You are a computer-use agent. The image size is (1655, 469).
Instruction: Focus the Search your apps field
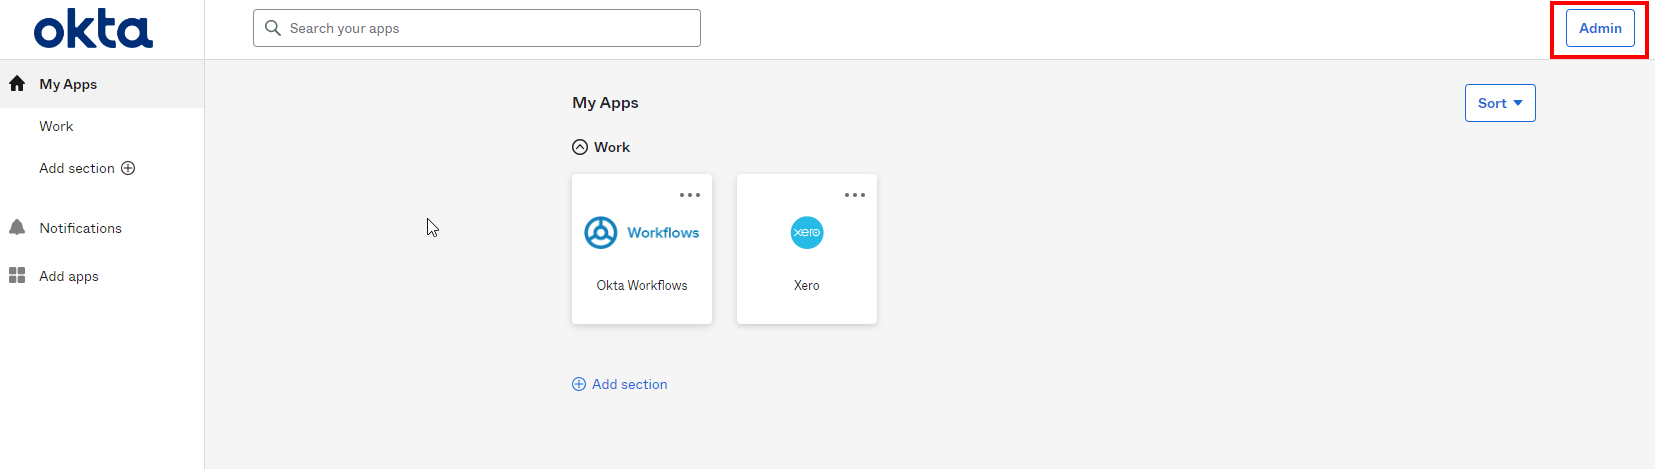477,28
